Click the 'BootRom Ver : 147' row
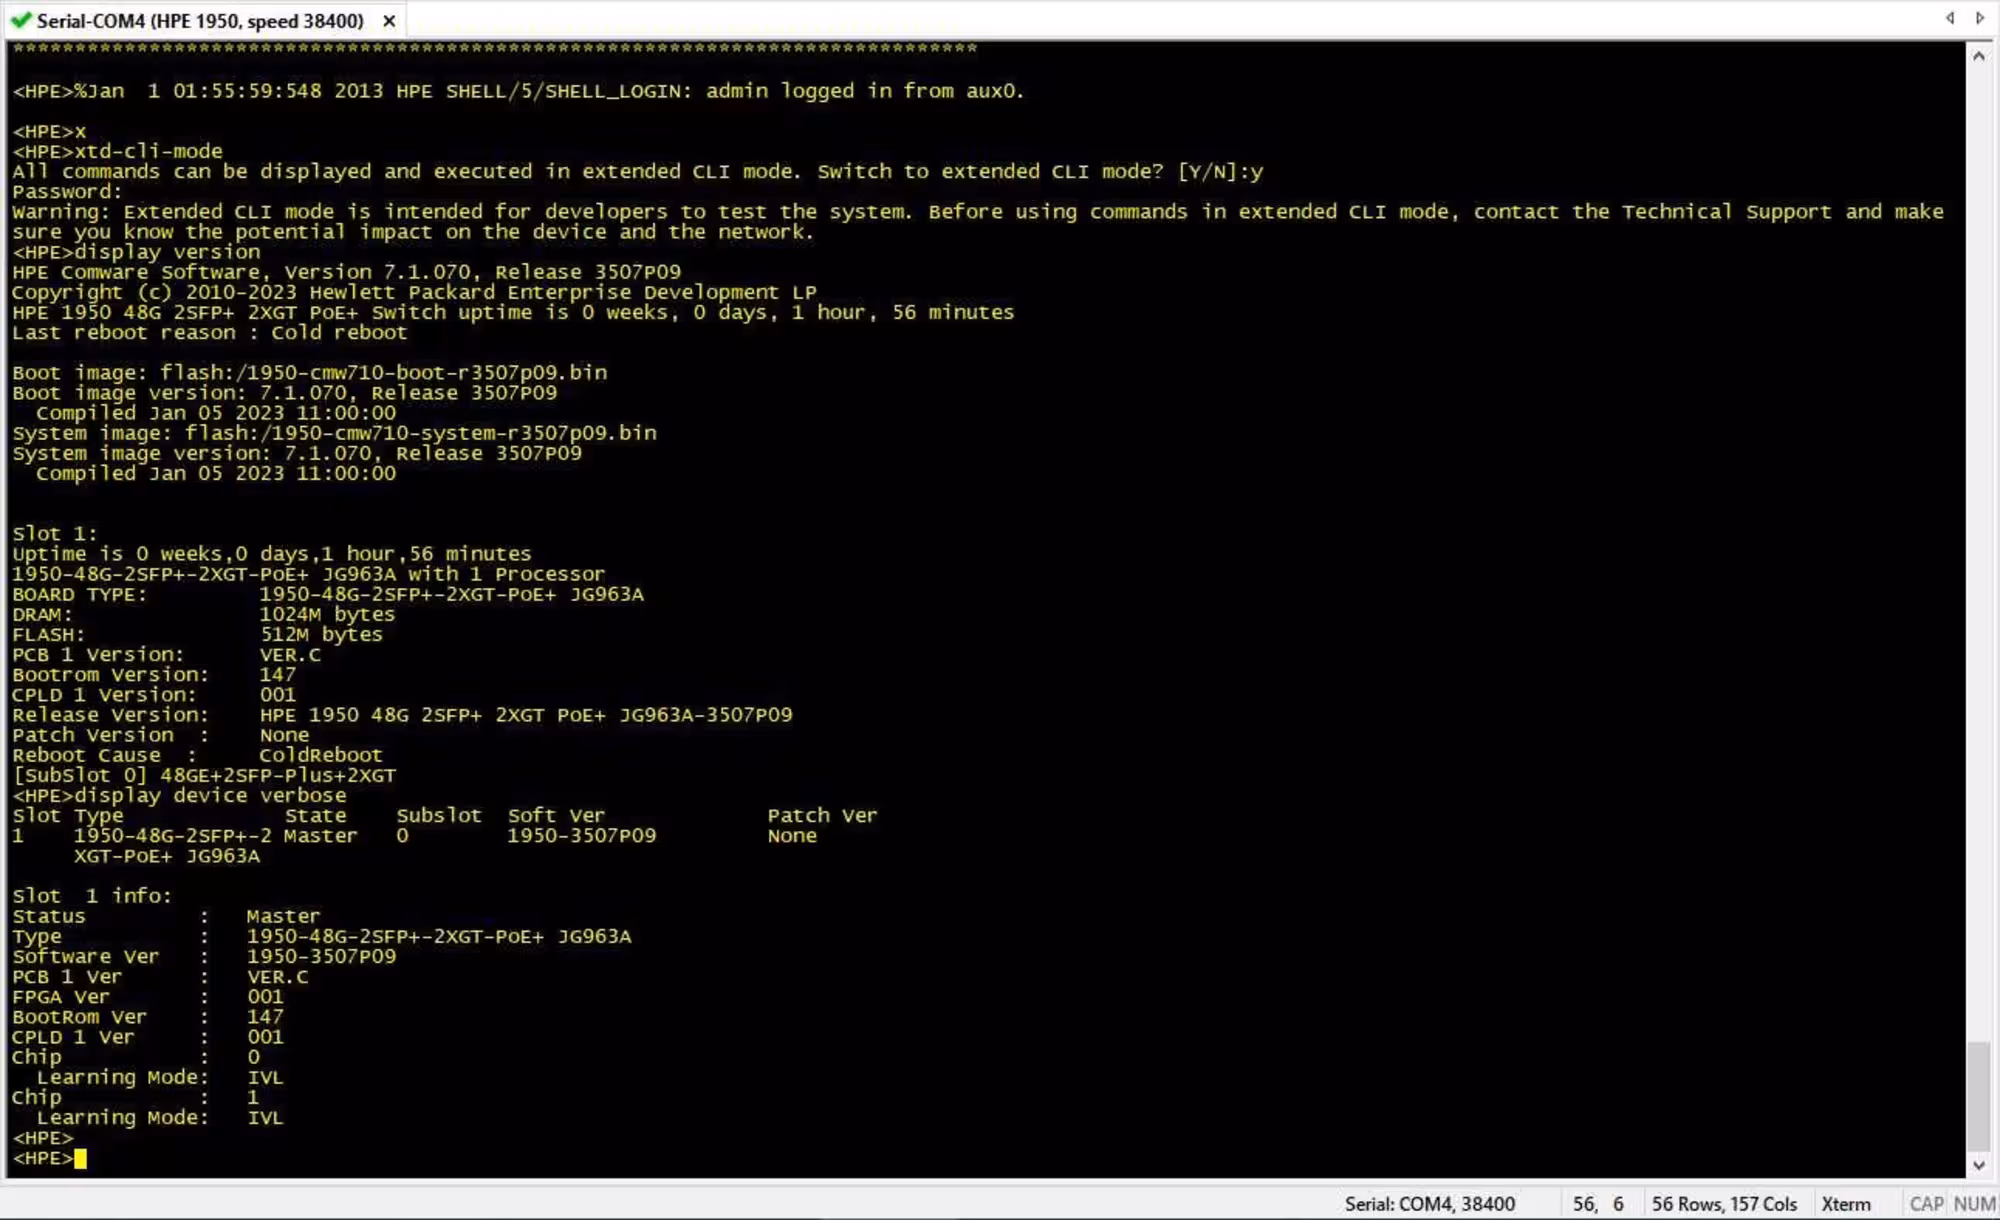The width and height of the screenshot is (2000, 1220). 148,1016
